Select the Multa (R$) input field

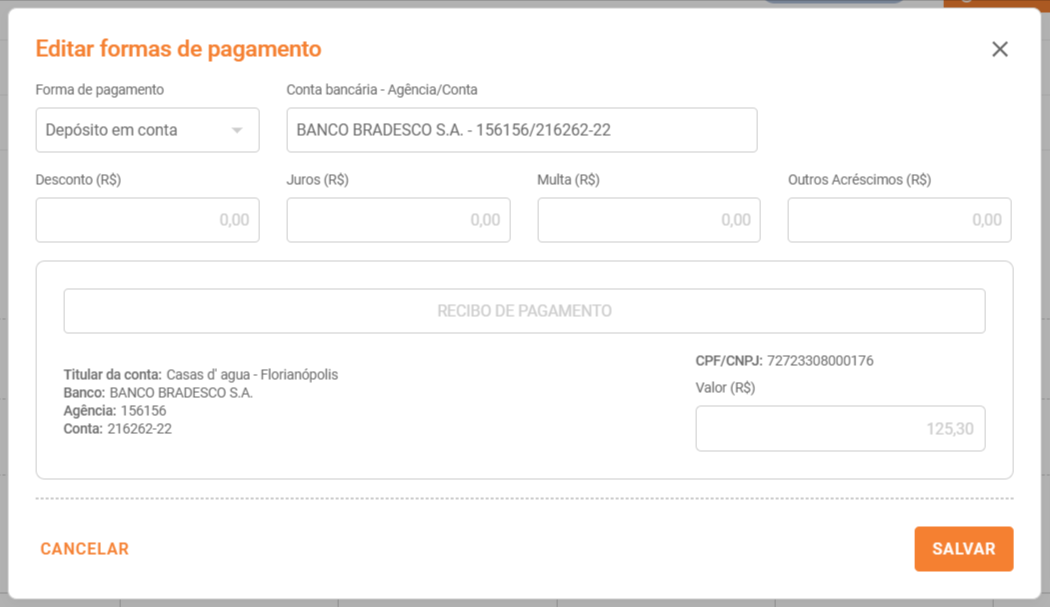point(648,220)
